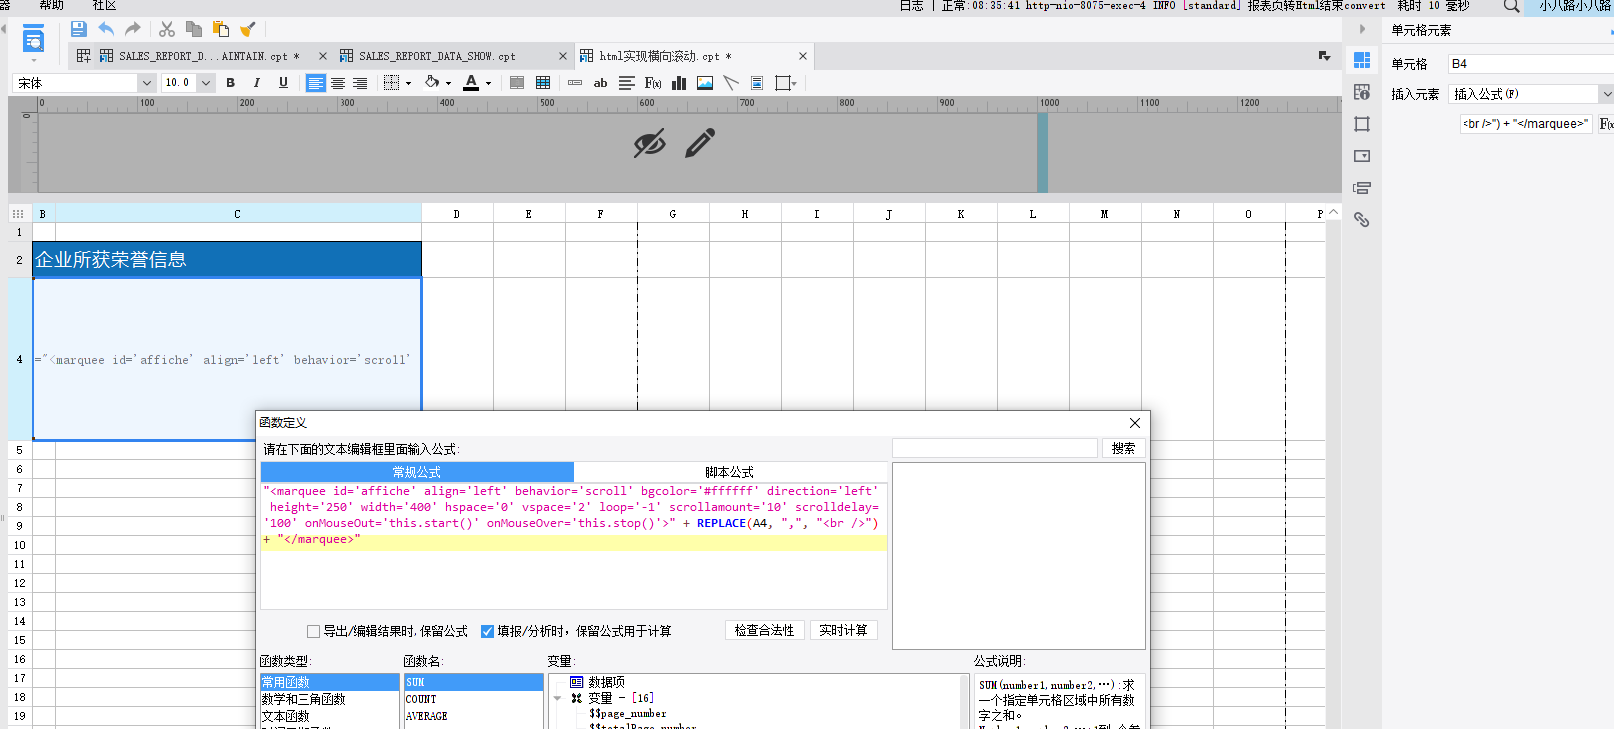Select the cell element panel icon
The image size is (1614, 729).
[x=1362, y=60]
